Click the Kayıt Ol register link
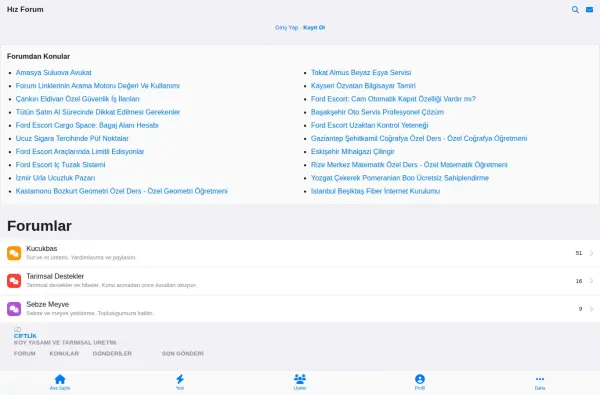Image resolution: width=600 pixels, height=395 pixels. (x=314, y=28)
